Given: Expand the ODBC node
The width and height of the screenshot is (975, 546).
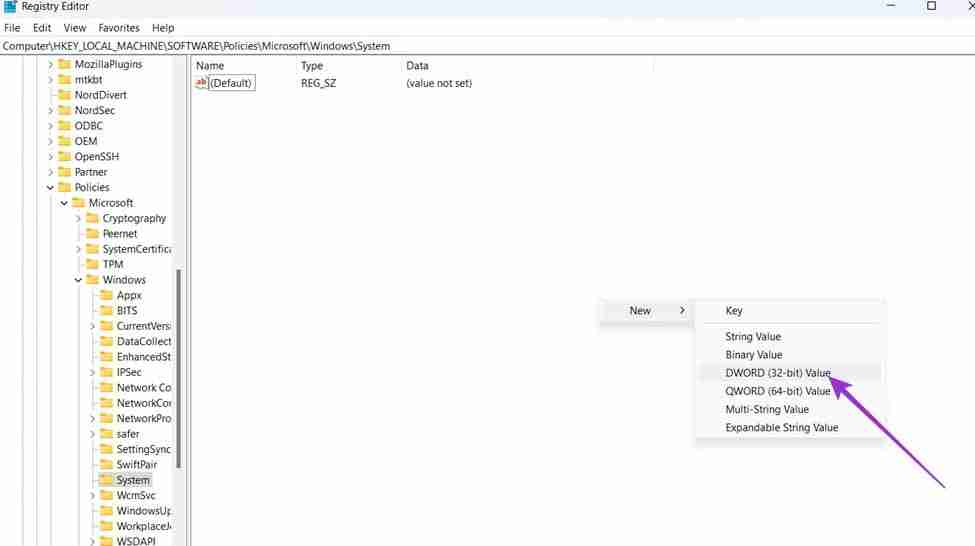Looking at the screenshot, I should (x=50, y=126).
